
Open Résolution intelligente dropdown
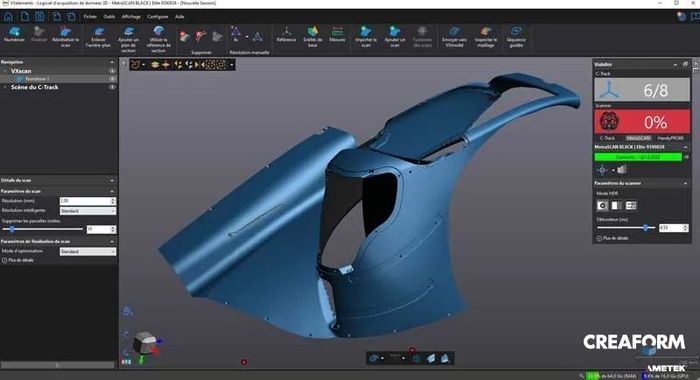[88, 211]
